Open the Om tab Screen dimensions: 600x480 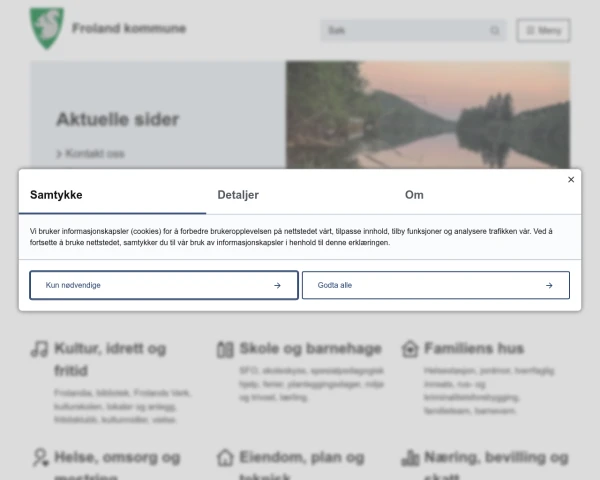tap(414, 195)
